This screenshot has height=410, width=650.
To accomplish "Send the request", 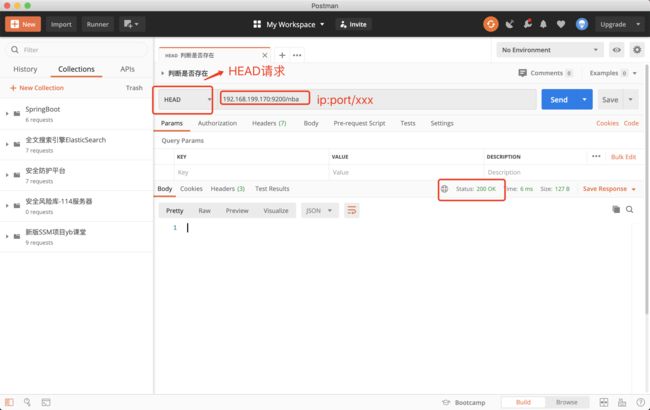I will tap(558, 99).
